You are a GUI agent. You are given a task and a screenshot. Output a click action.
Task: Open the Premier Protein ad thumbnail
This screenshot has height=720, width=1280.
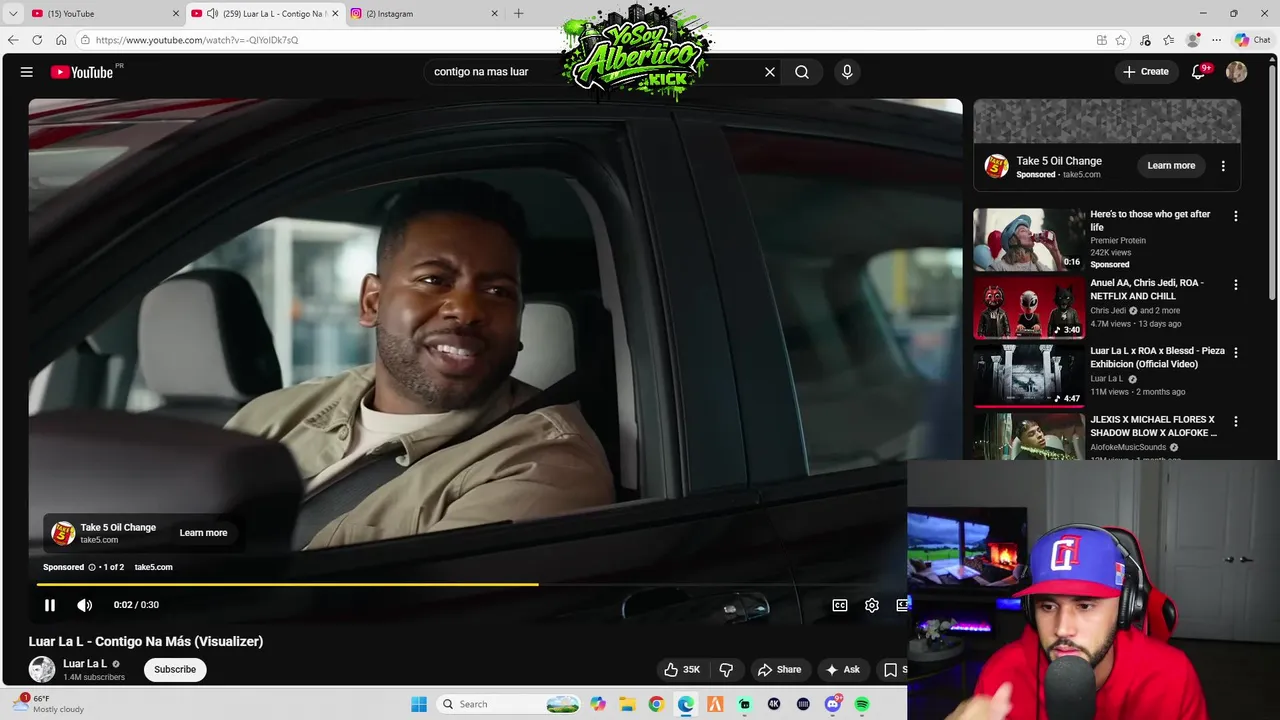(x=1029, y=240)
